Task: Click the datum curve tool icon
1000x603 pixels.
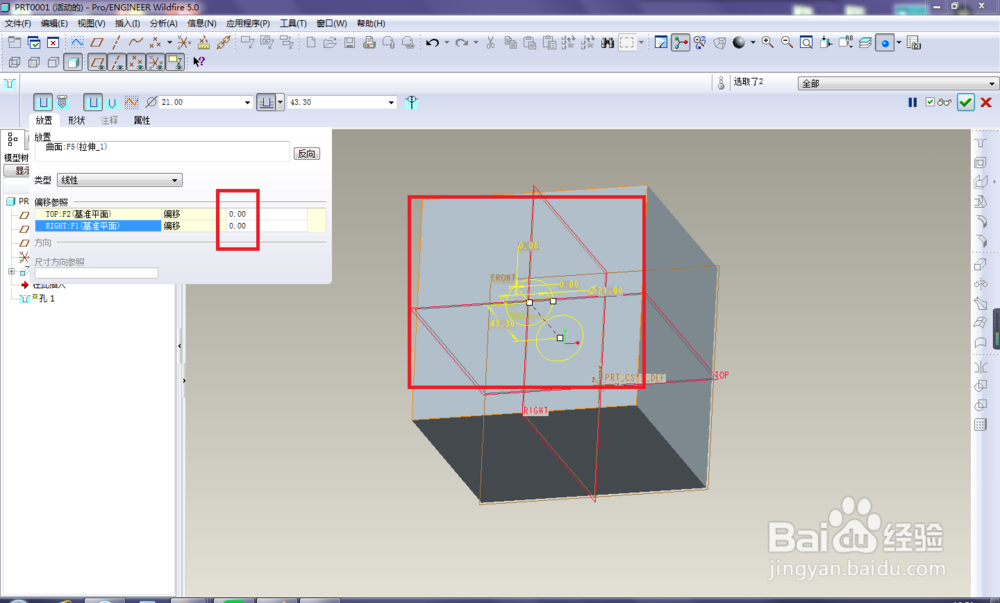Action: [x=136, y=43]
